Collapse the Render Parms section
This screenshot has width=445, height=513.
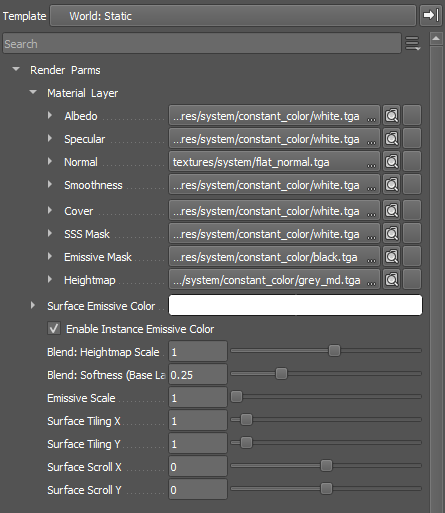(16, 69)
